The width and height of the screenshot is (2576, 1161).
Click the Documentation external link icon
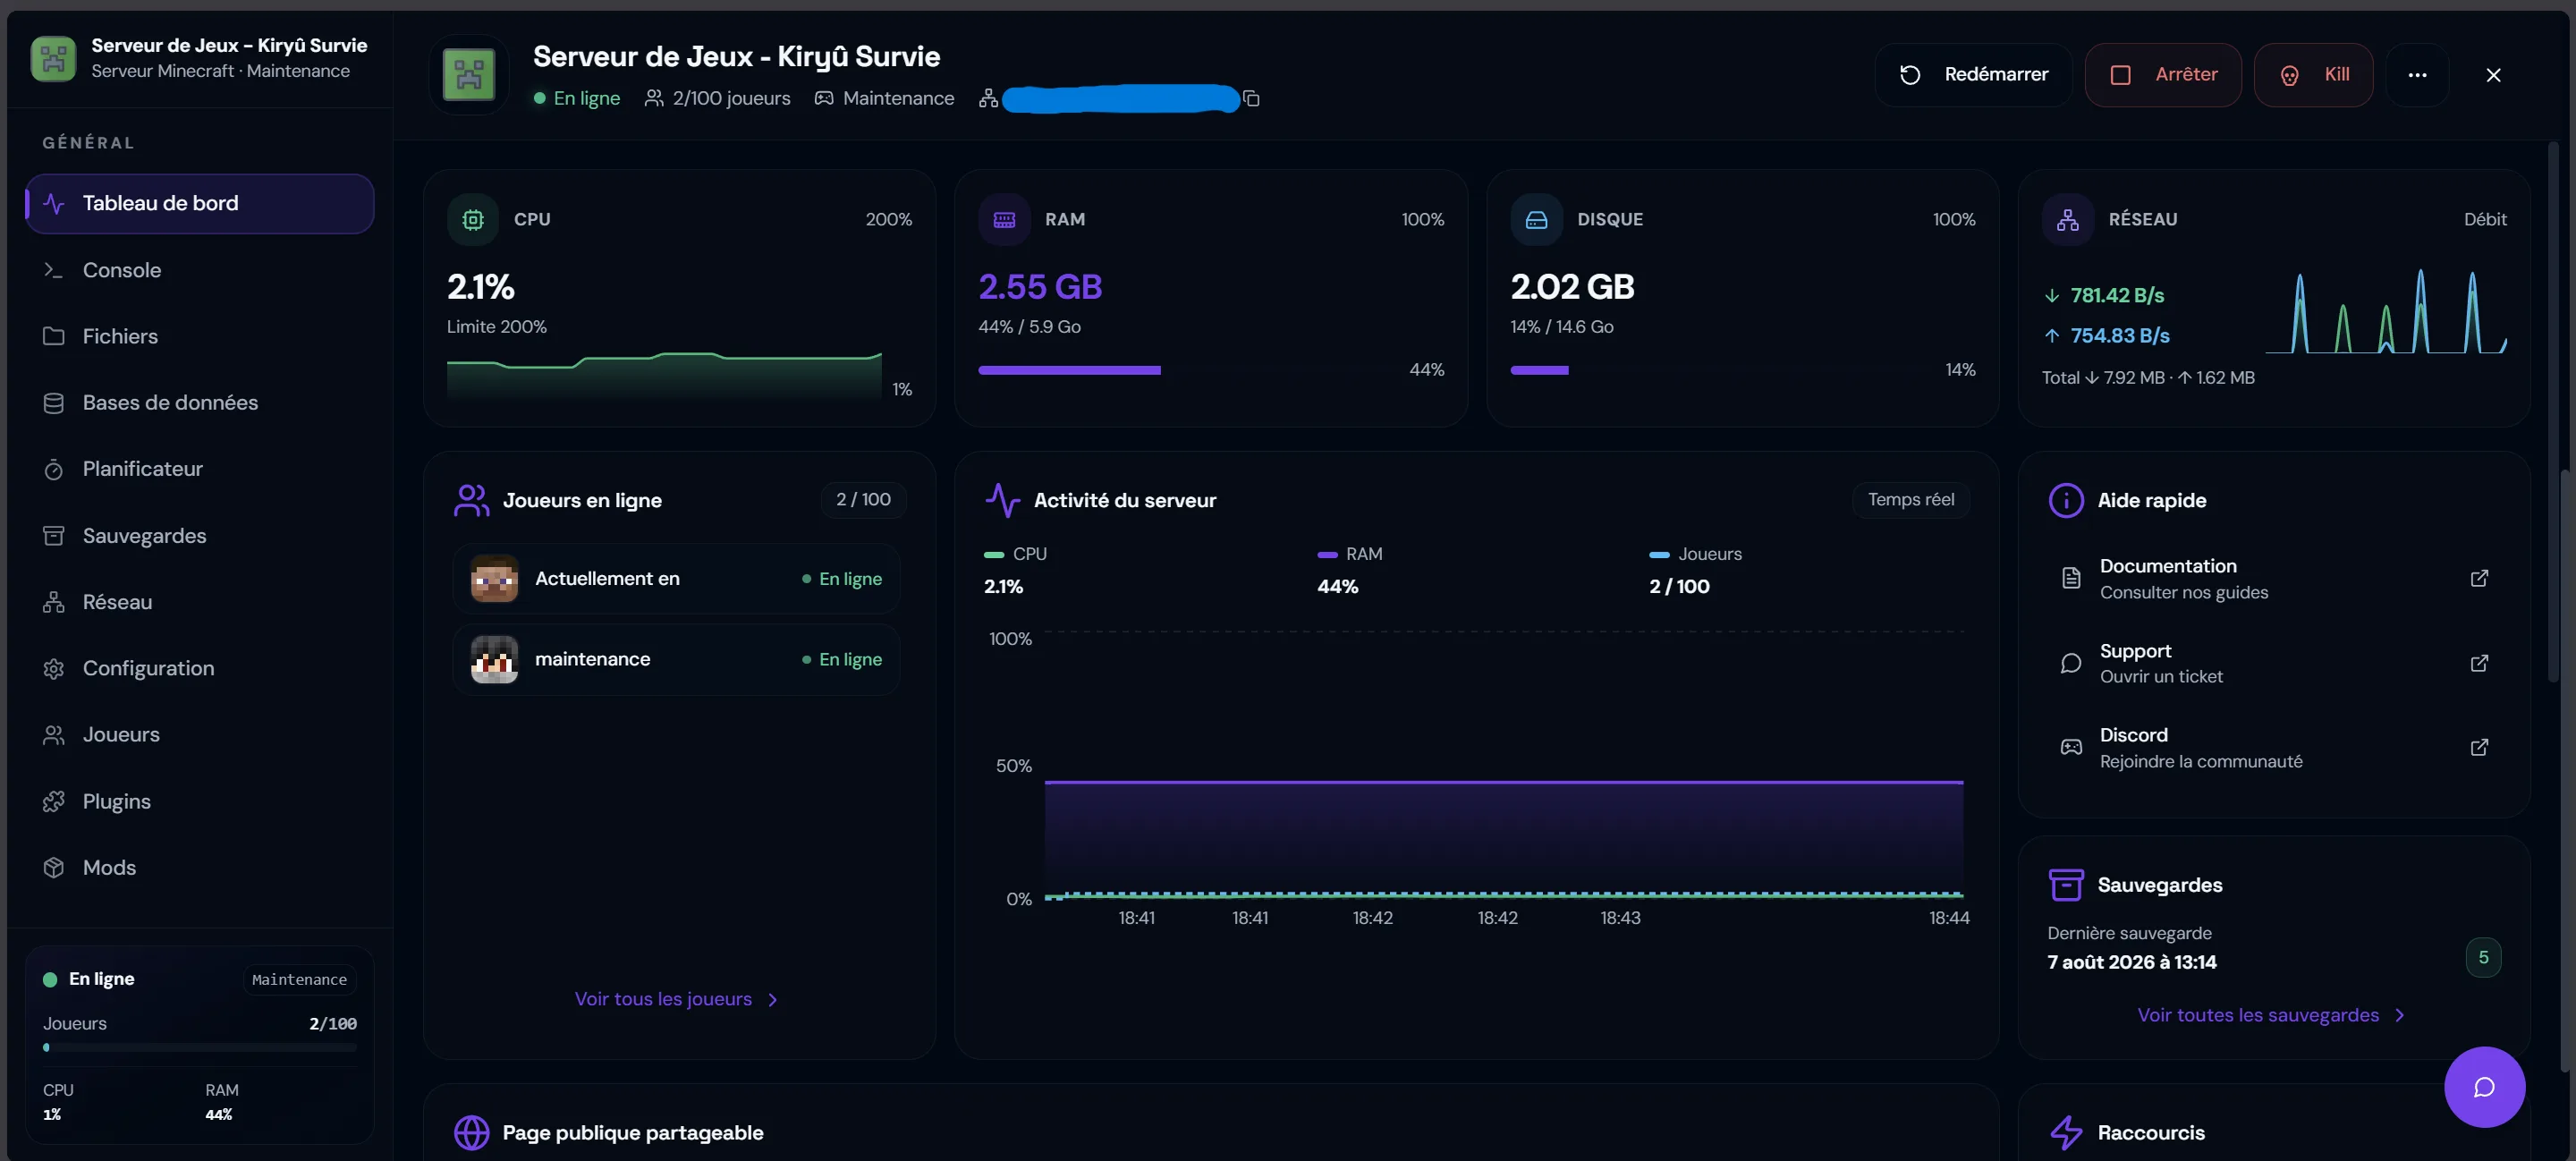pos(2479,579)
